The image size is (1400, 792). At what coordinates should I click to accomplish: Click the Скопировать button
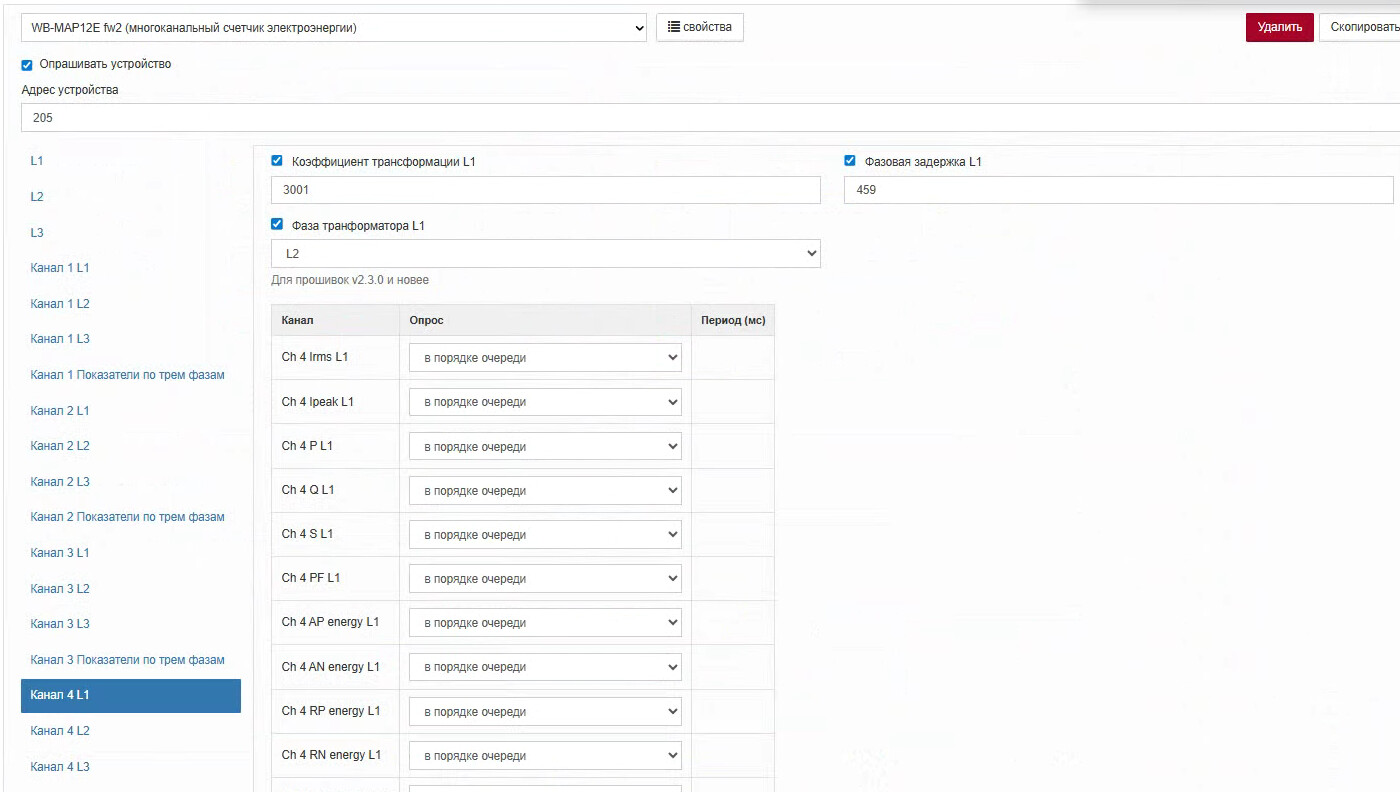click(x=1360, y=27)
